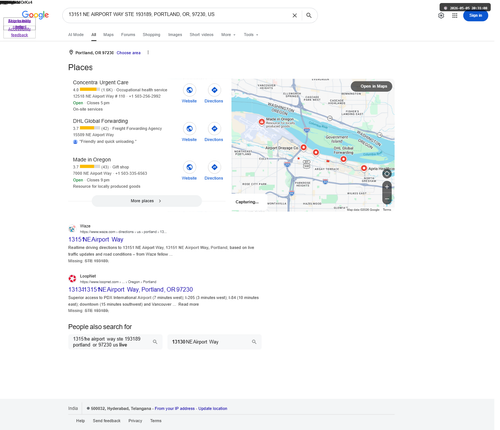This screenshot has height=430, width=500.
Task: Zoom out the map with minus button
Action: point(387,199)
